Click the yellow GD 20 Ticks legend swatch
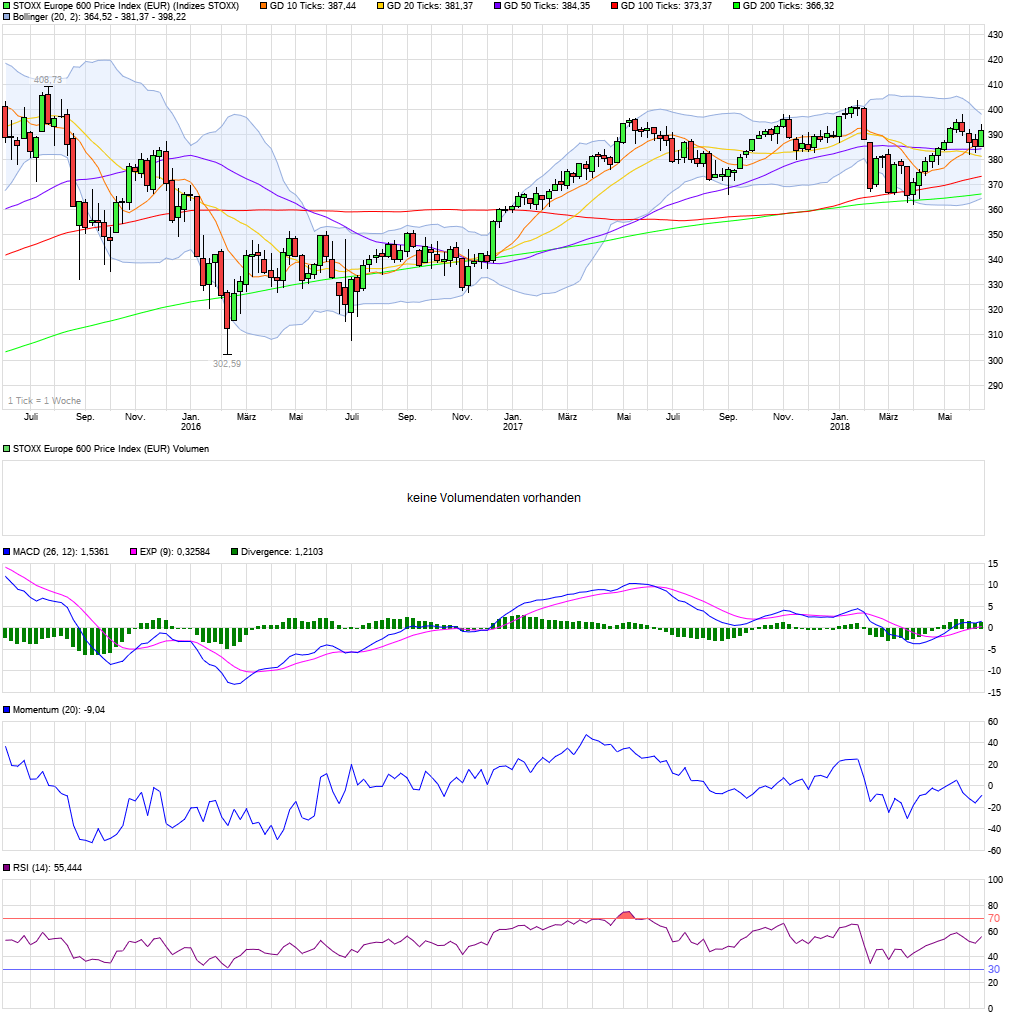The image size is (1025, 1019). click(x=380, y=6)
